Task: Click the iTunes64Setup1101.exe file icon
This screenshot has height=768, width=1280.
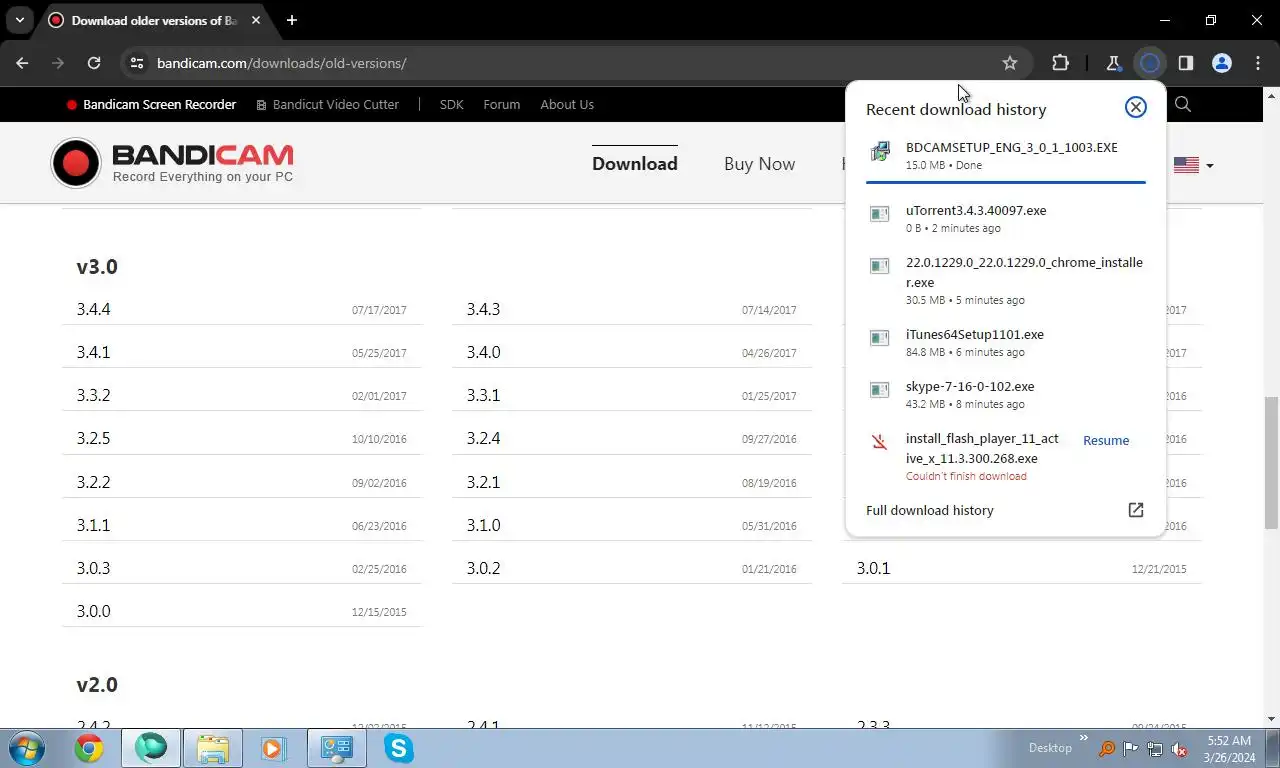Action: (x=879, y=338)
